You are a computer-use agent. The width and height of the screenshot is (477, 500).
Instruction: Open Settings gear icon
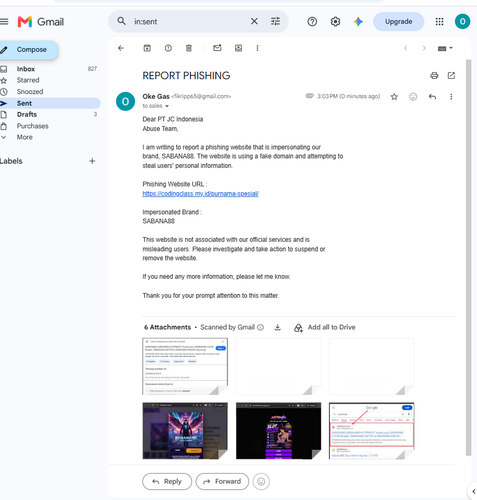(x=335, y=22)
